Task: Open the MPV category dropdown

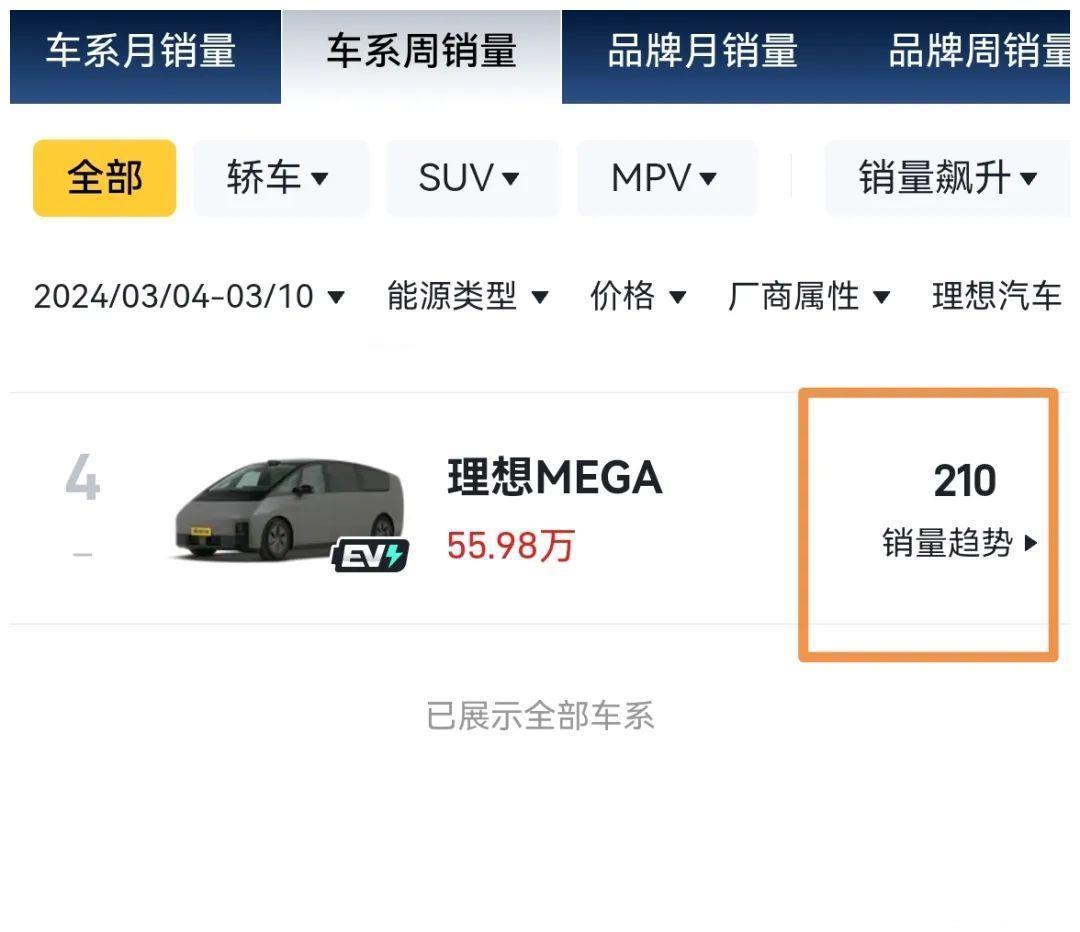Action: [x=665, y=178]
